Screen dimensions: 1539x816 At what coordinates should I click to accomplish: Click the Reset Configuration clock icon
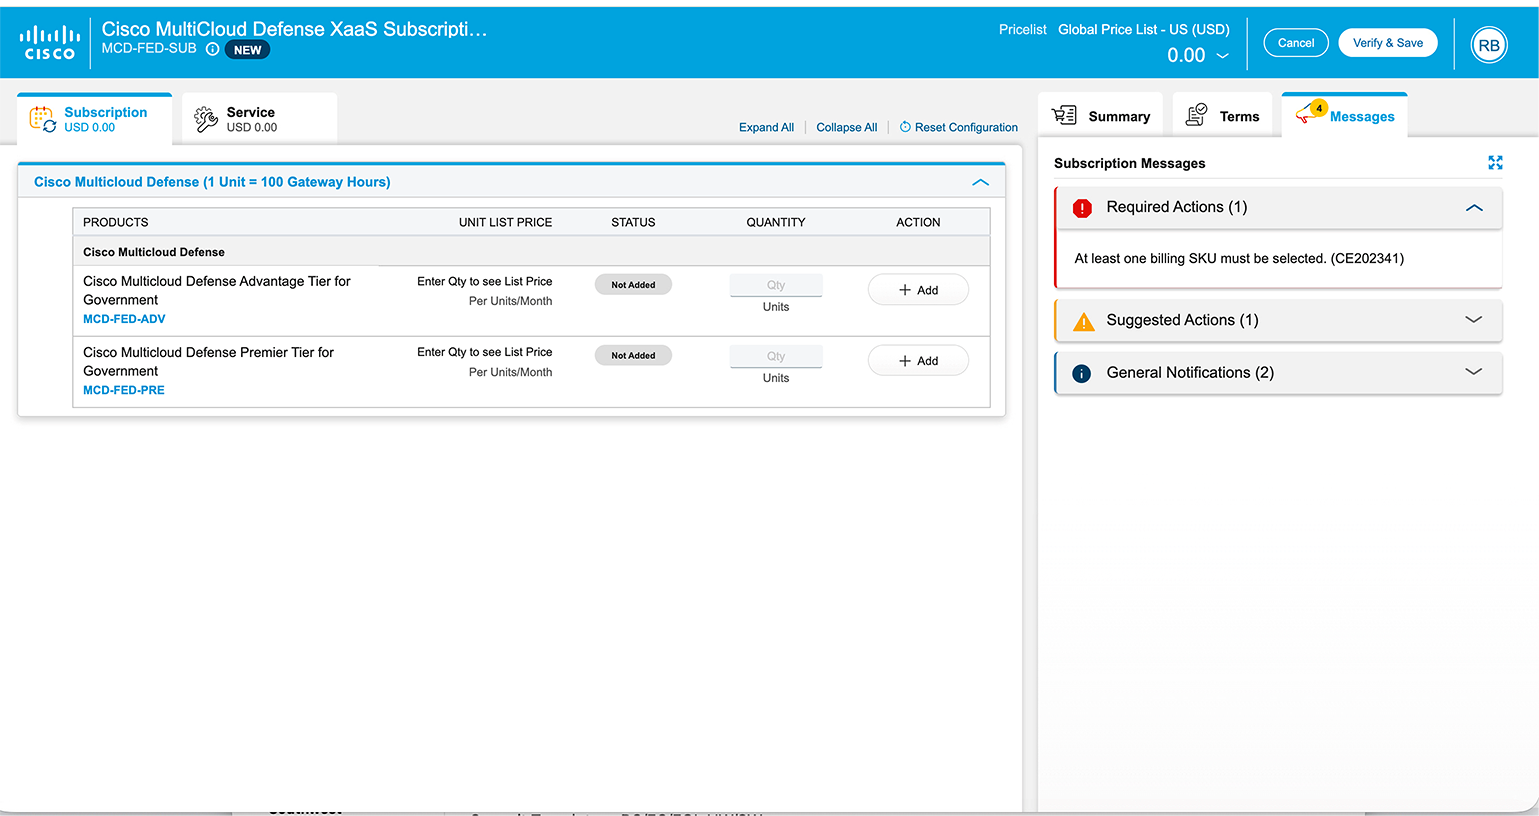pos(905,127)
